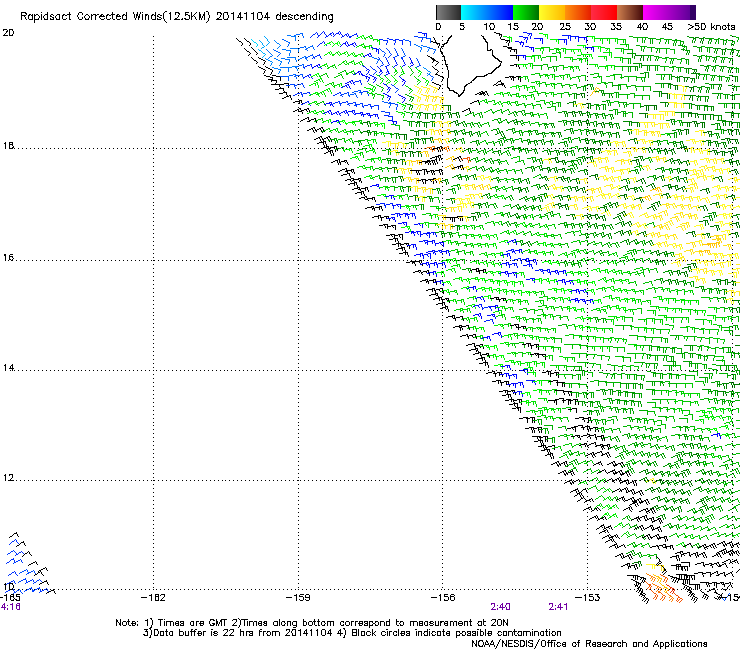The width and height of the screenshot is (740, 650).
Task: Click the gray 0-5 knots legend swatch
Action: point(448,12)
